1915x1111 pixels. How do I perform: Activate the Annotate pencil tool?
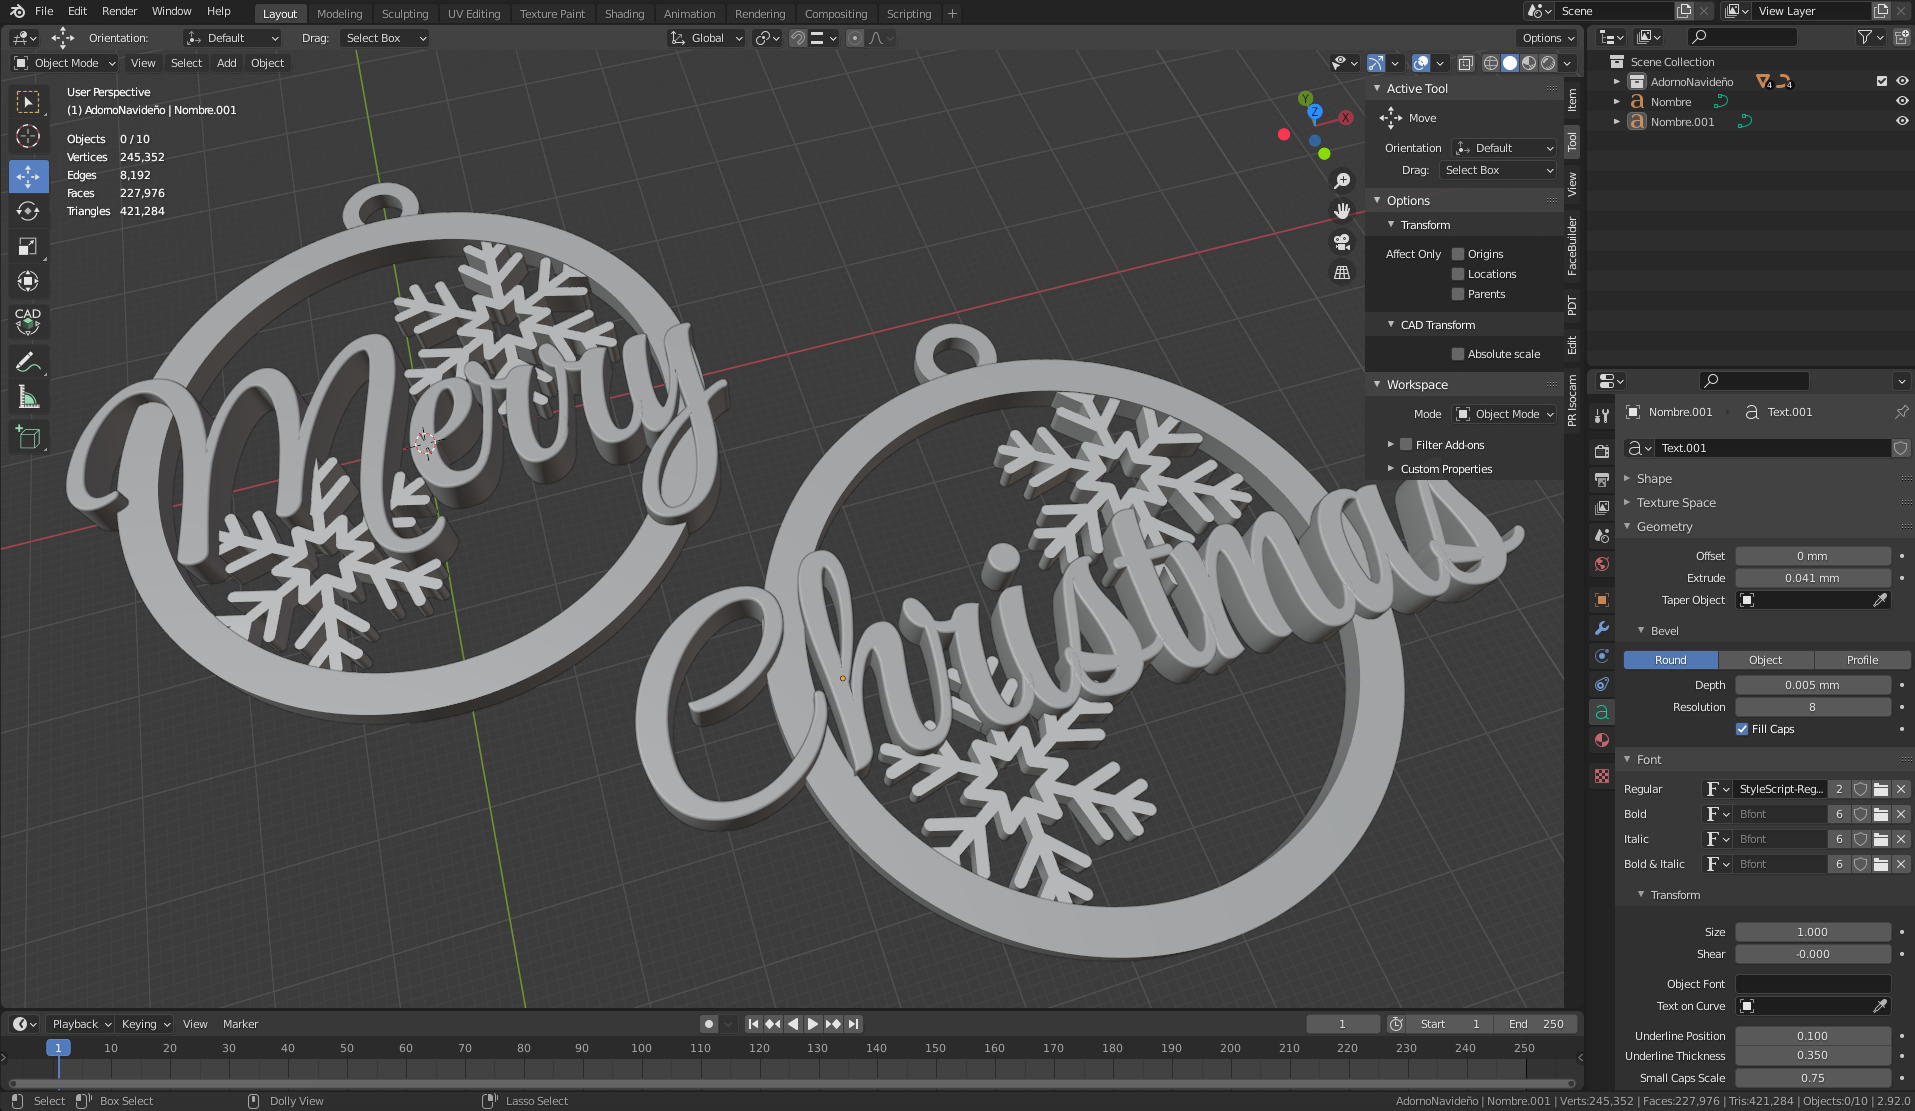[28, 362]
